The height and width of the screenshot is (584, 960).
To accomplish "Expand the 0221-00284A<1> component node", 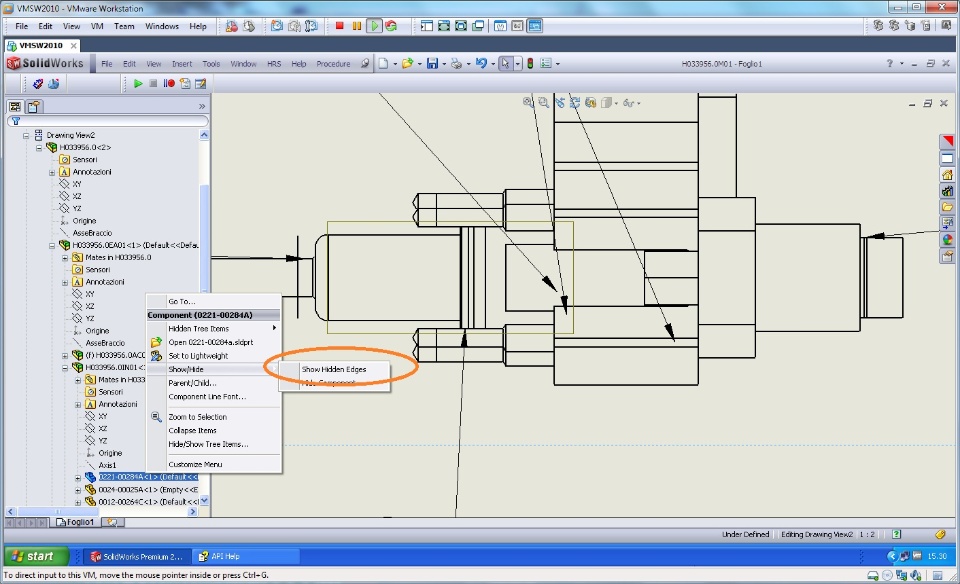I will click(78, 477).
